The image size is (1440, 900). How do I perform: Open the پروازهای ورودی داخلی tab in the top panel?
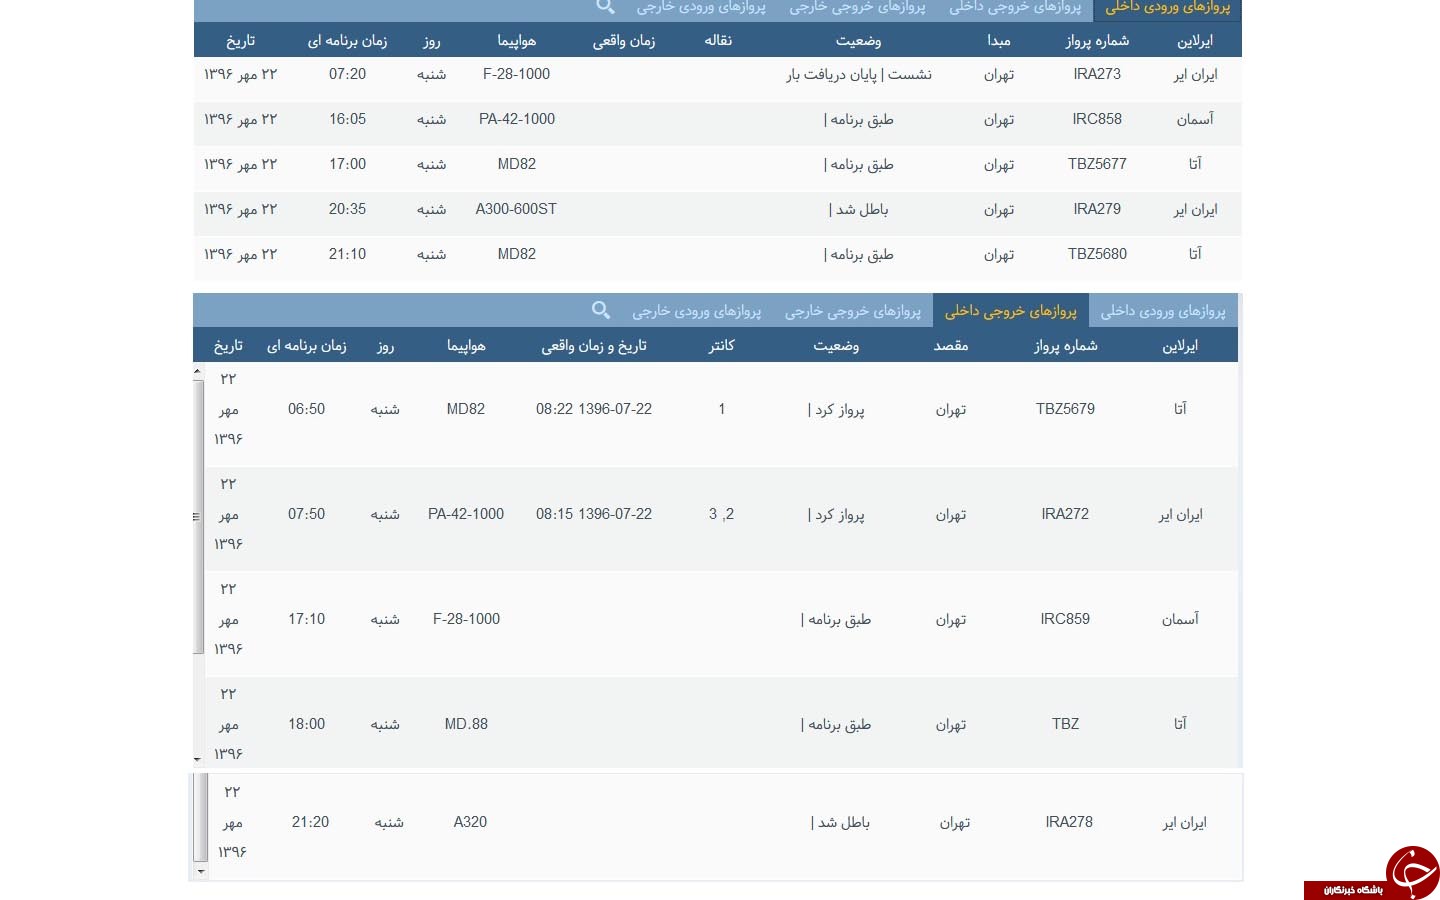[1167, 8]
